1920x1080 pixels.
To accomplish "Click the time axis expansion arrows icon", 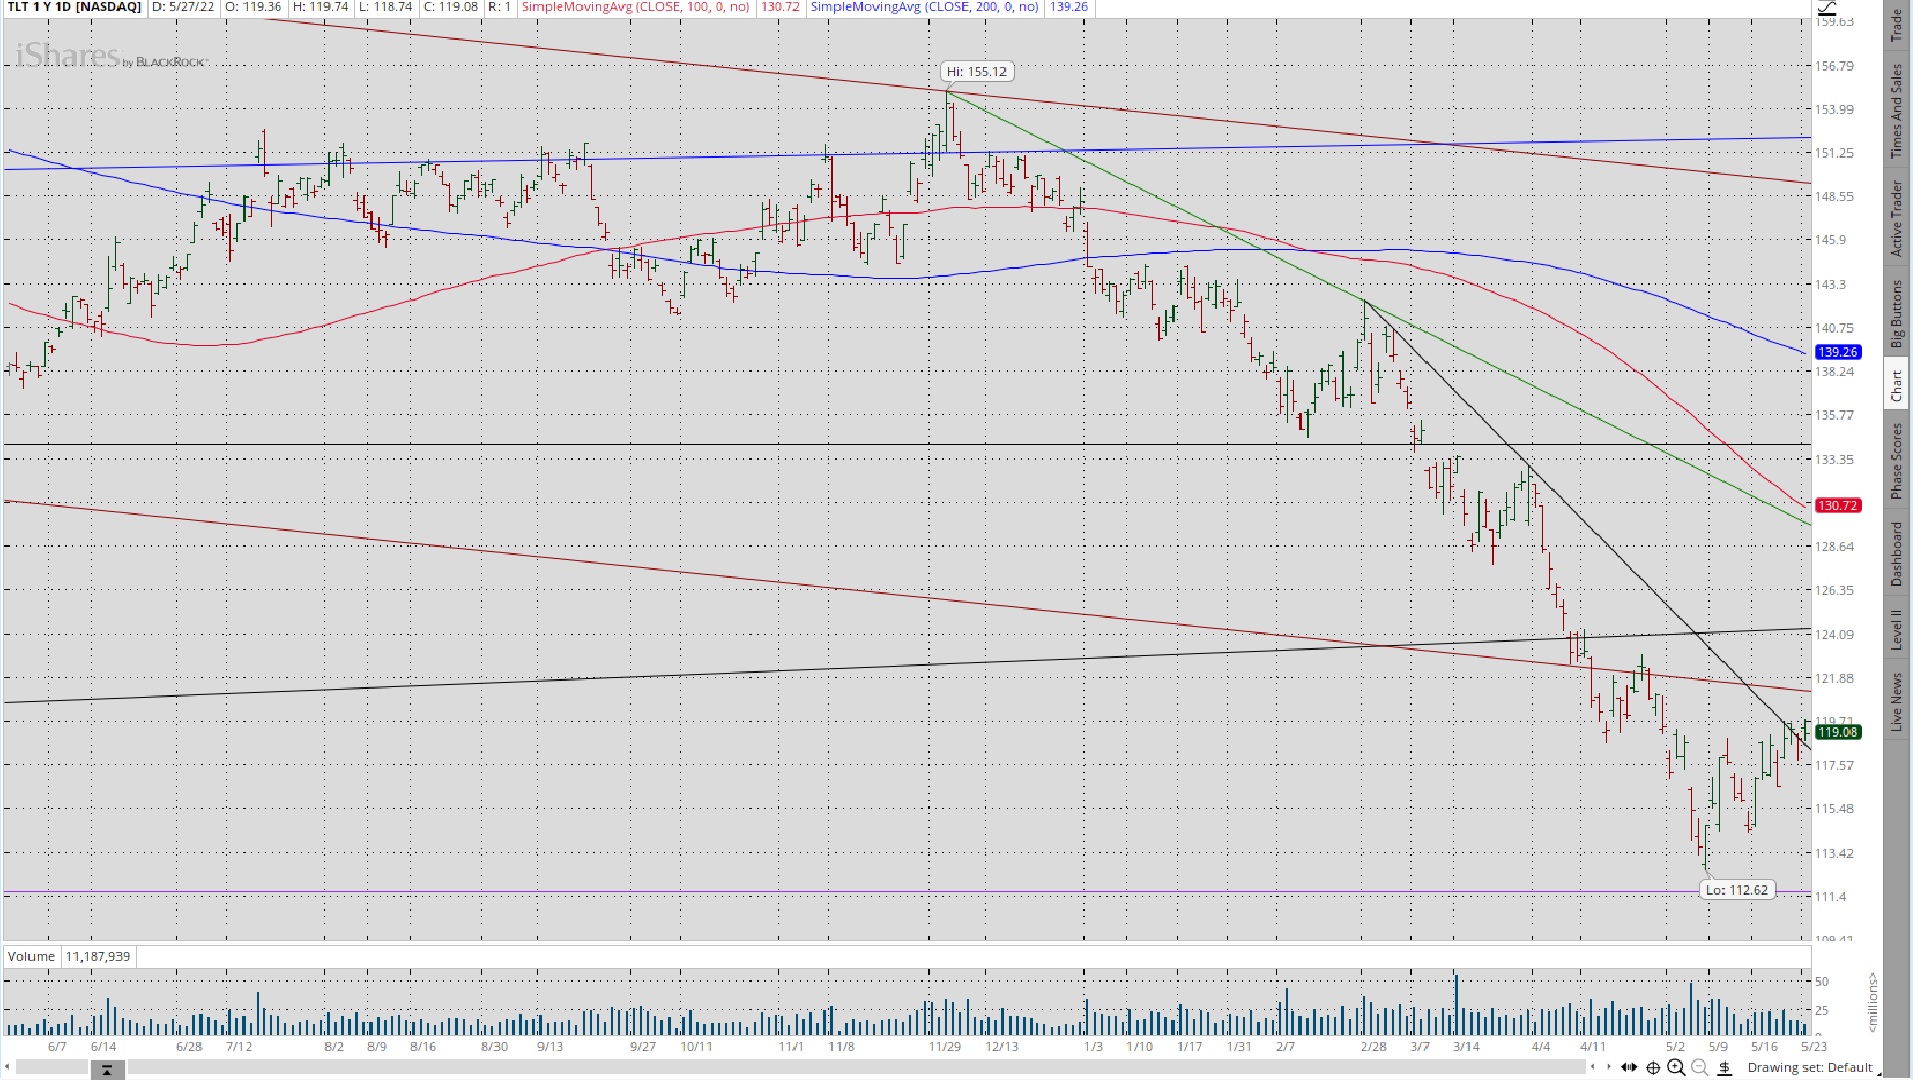I will 1629,1068.
